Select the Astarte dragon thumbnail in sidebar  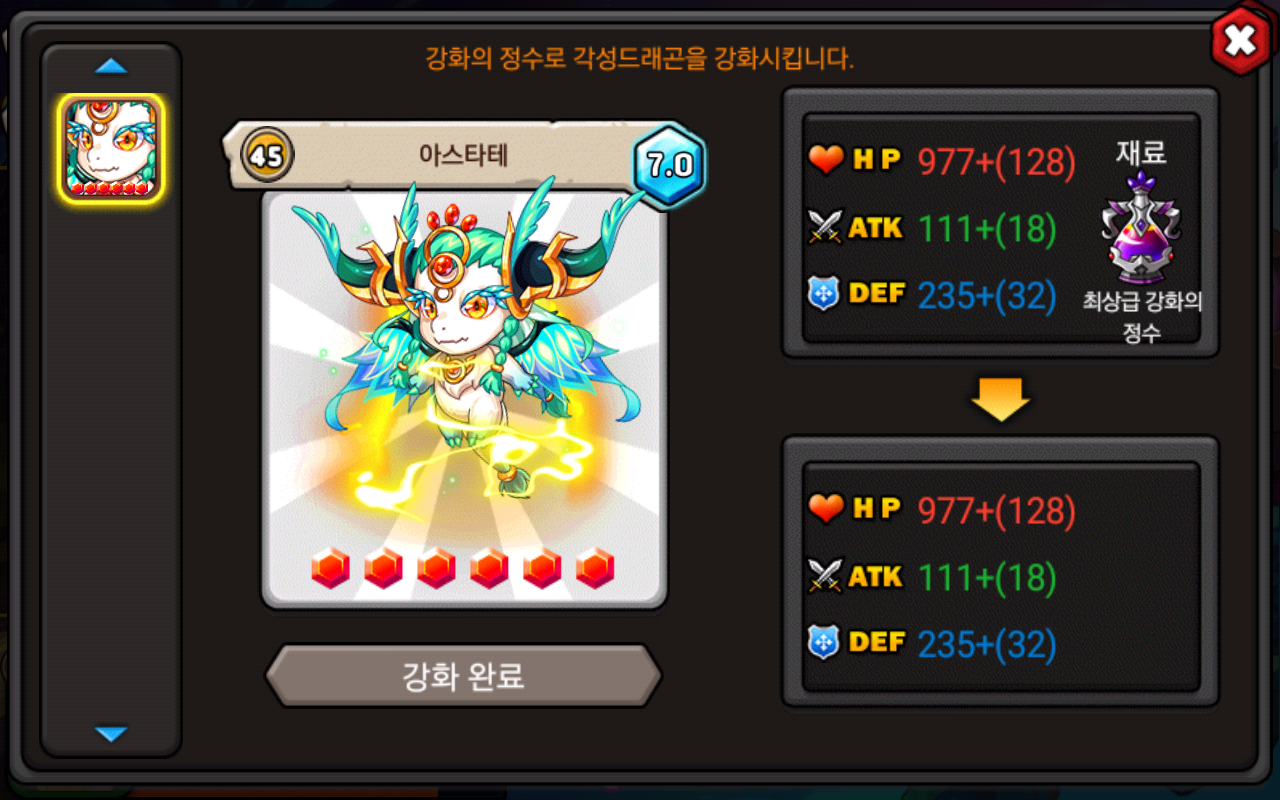(111, 149)
